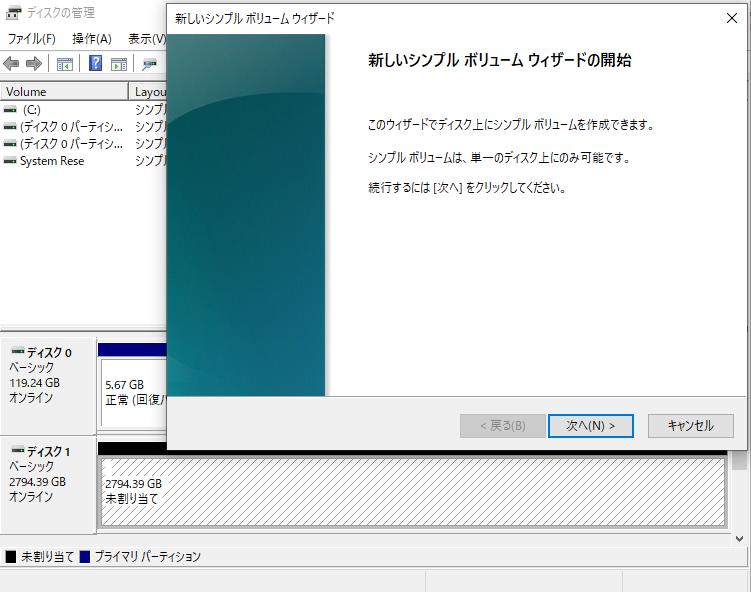Open the 操作(A) menu
751x592 pixels.
(91, 39)
